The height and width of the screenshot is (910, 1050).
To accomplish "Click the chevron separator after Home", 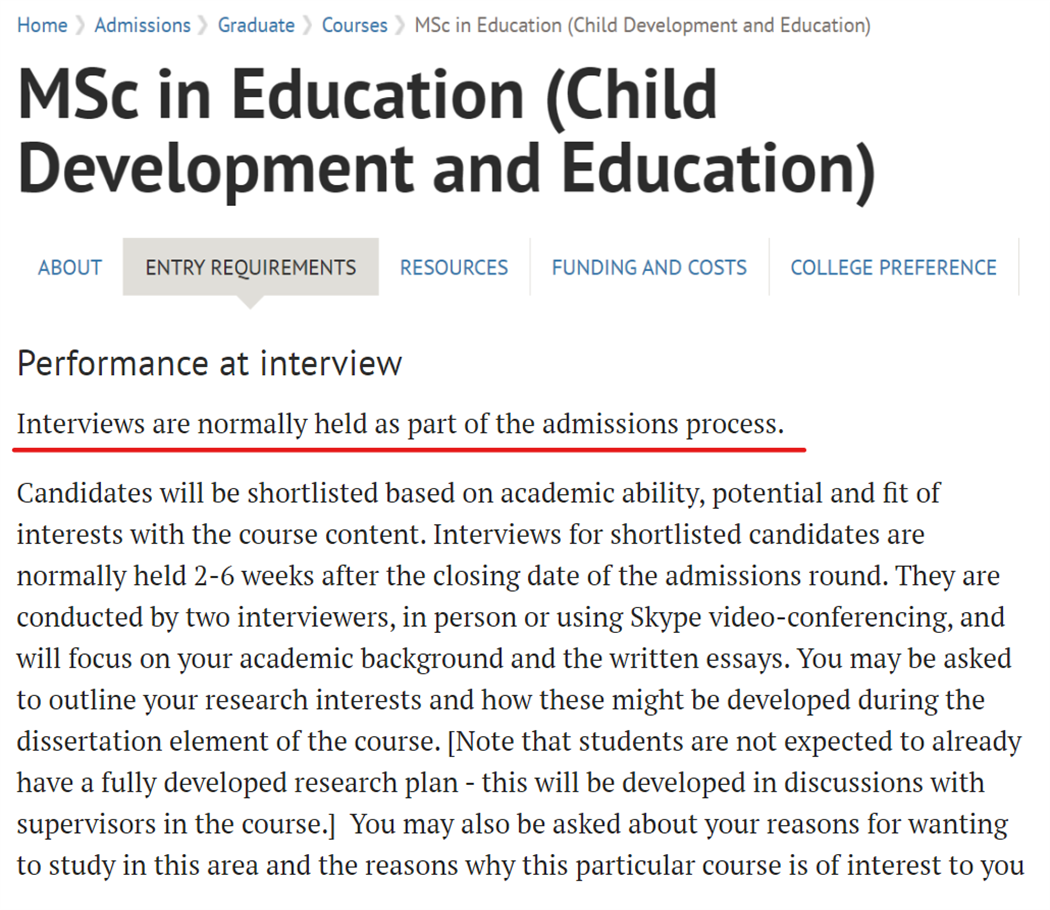I will [x=81, y=26].
